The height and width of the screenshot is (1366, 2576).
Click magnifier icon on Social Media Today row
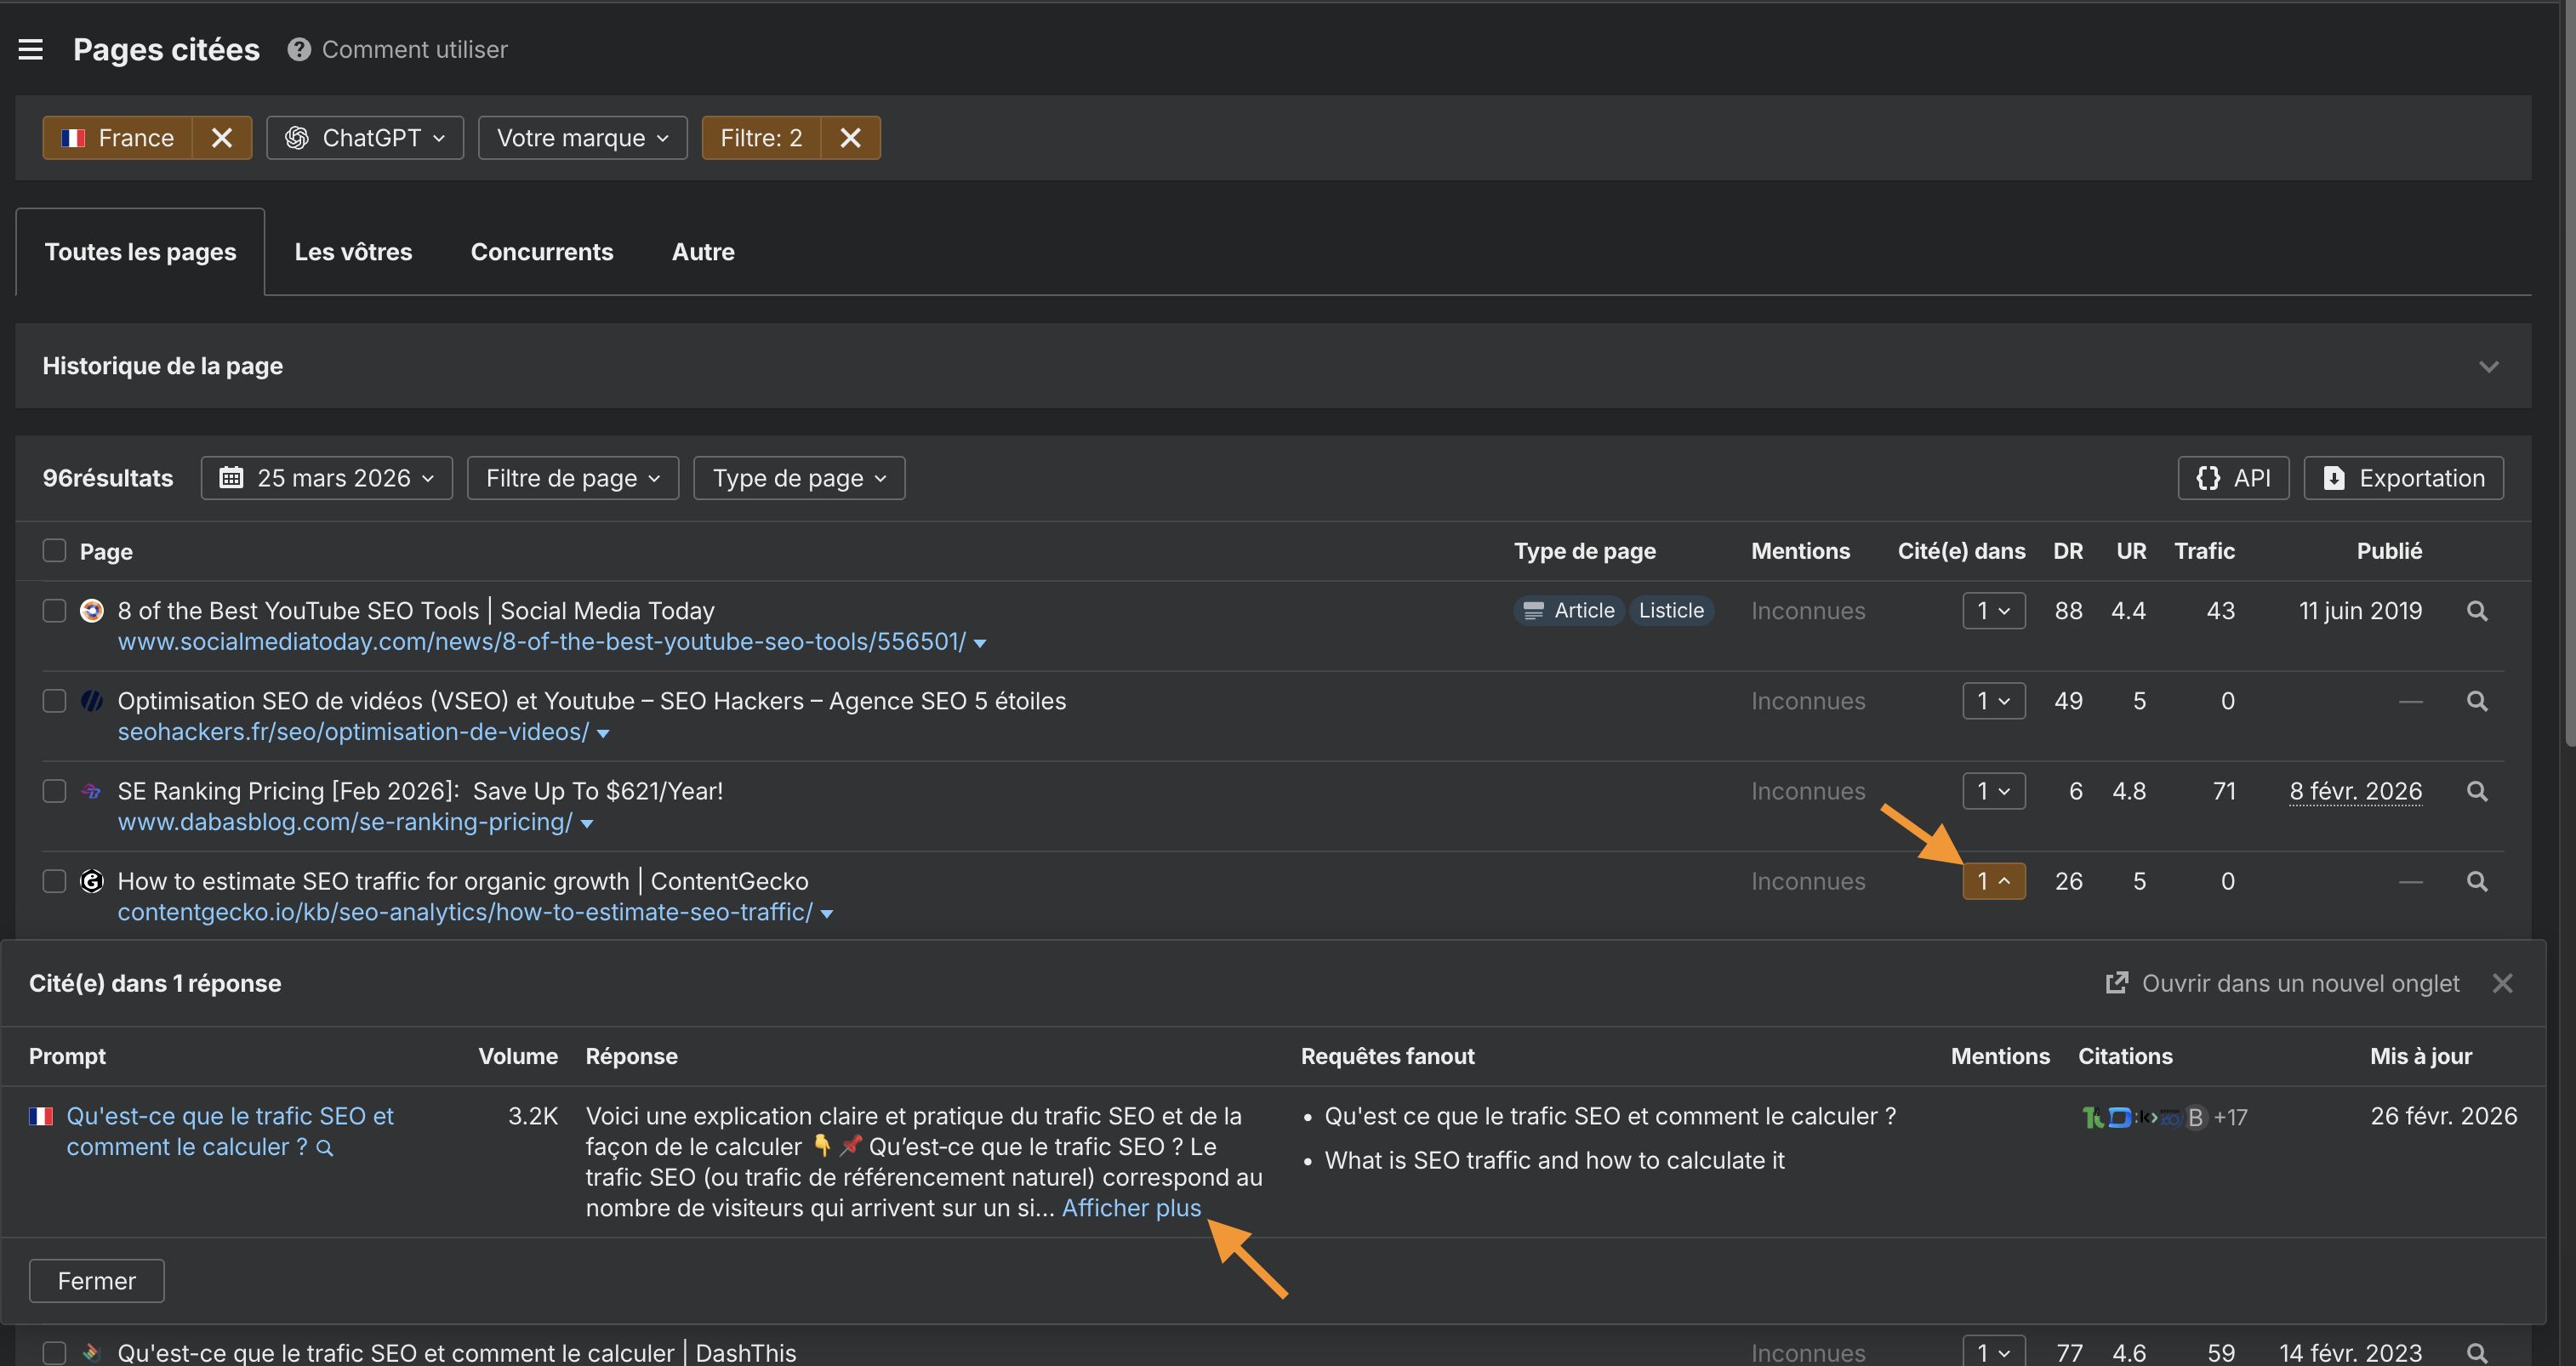(x=2476, y=611)
